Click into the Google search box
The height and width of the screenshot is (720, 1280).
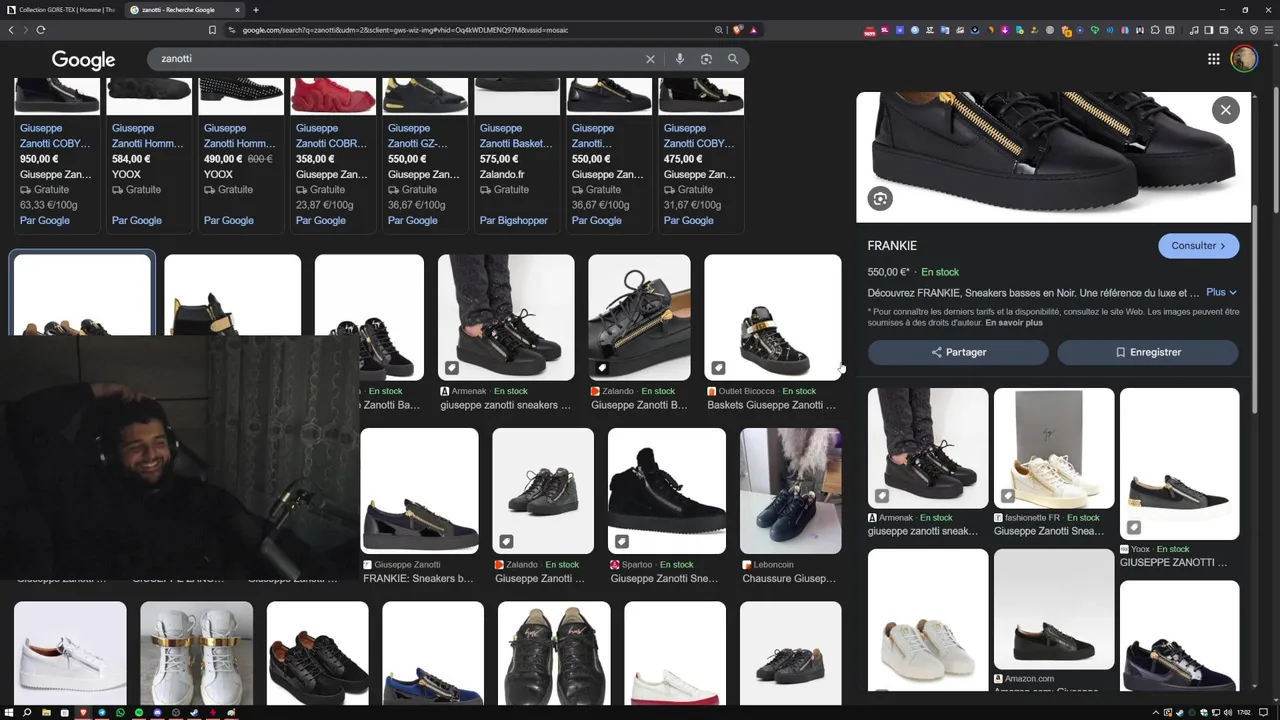click(400, 59)
